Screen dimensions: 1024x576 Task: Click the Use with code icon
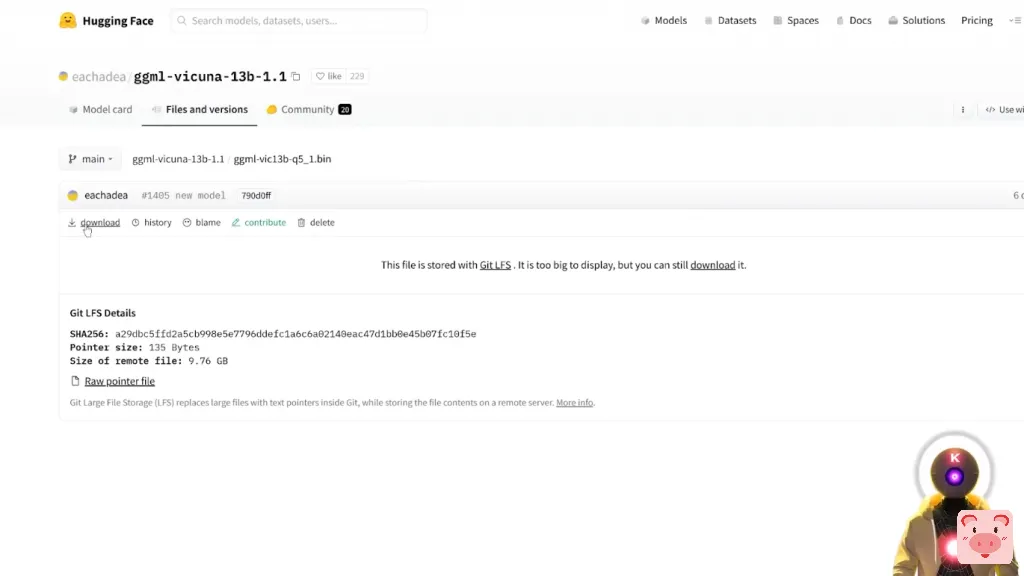[990, 110]
